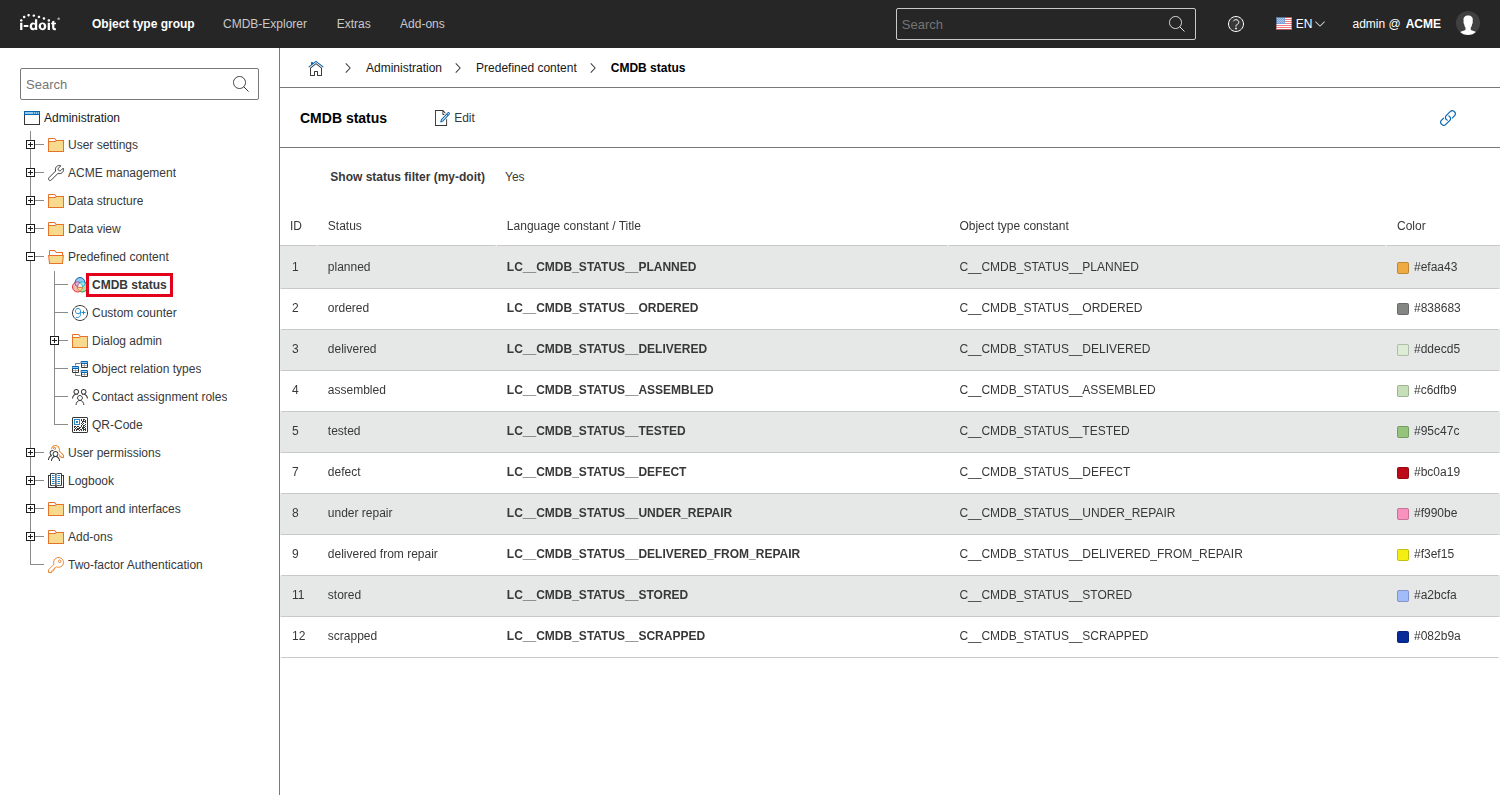Viewport: 1500px width, 795px height.
Task: Click the 'under repair' status cell
Action: 360,513
